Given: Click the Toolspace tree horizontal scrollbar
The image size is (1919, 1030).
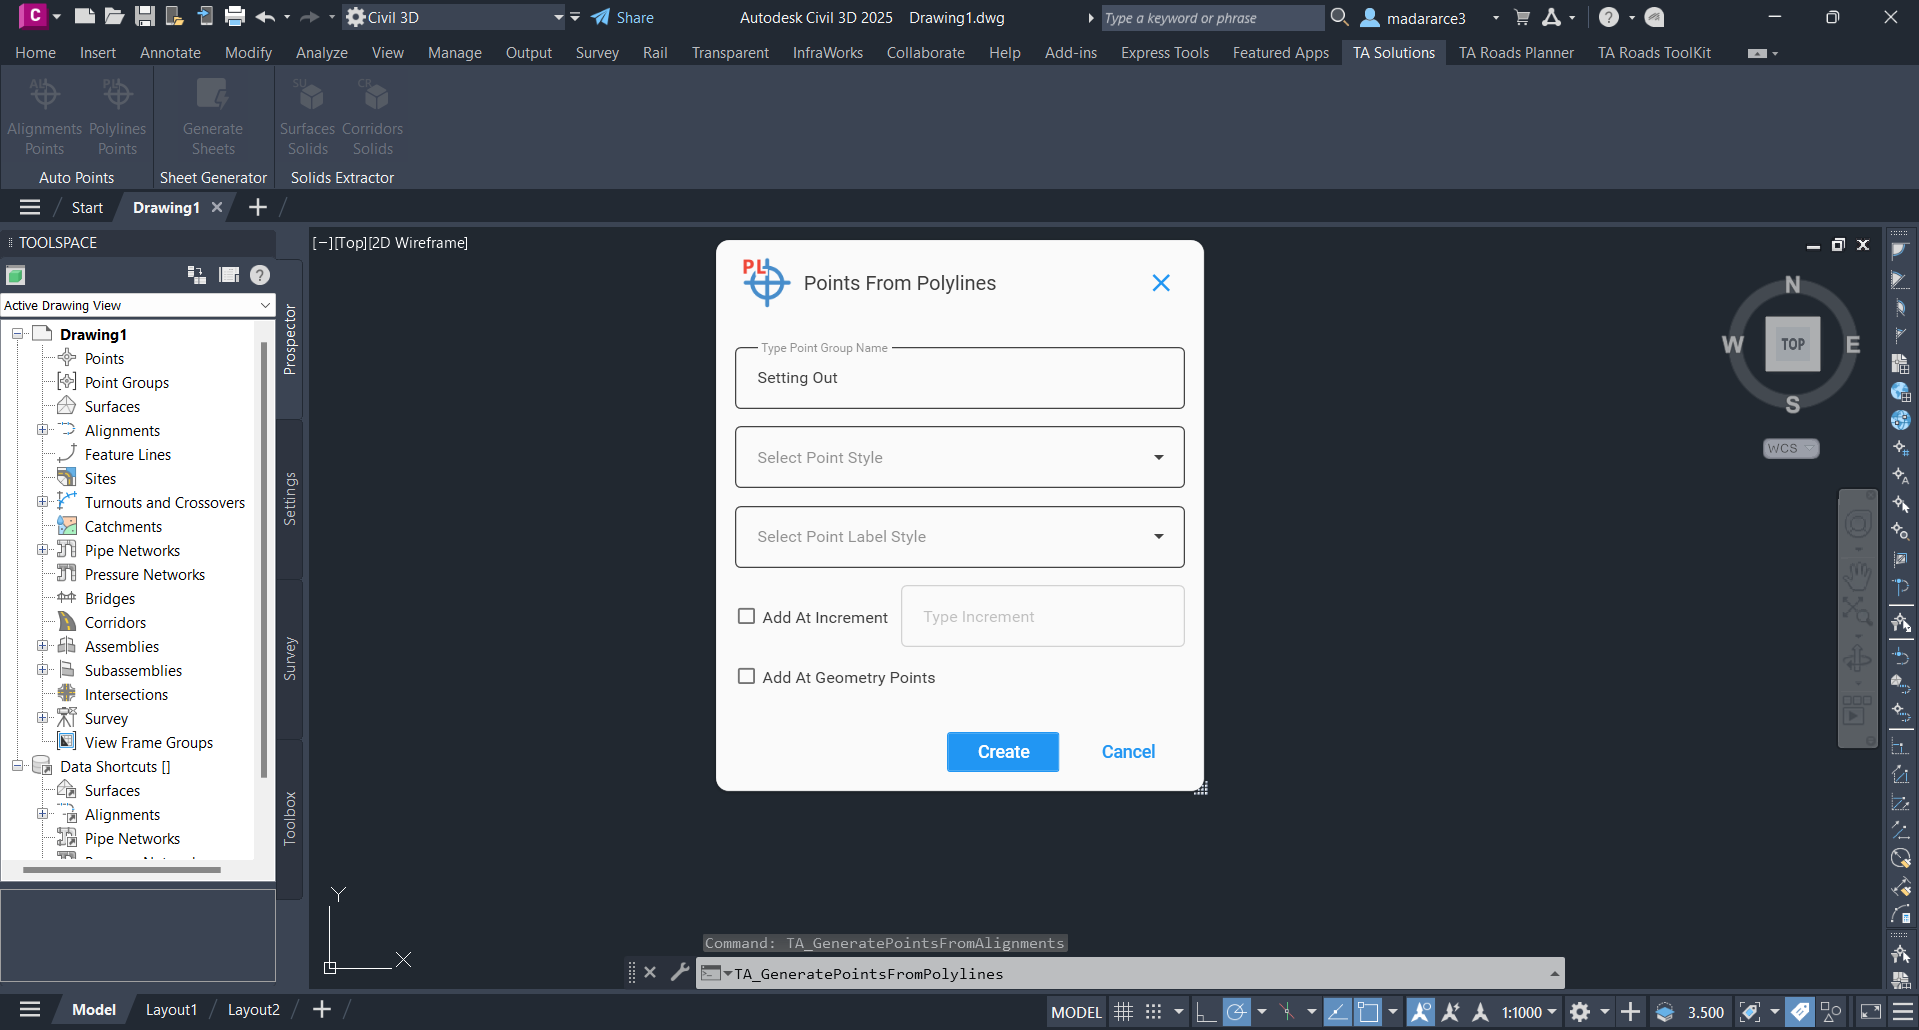Looking at the screenshot, I should pyautogui.click(x=122, y=870).
